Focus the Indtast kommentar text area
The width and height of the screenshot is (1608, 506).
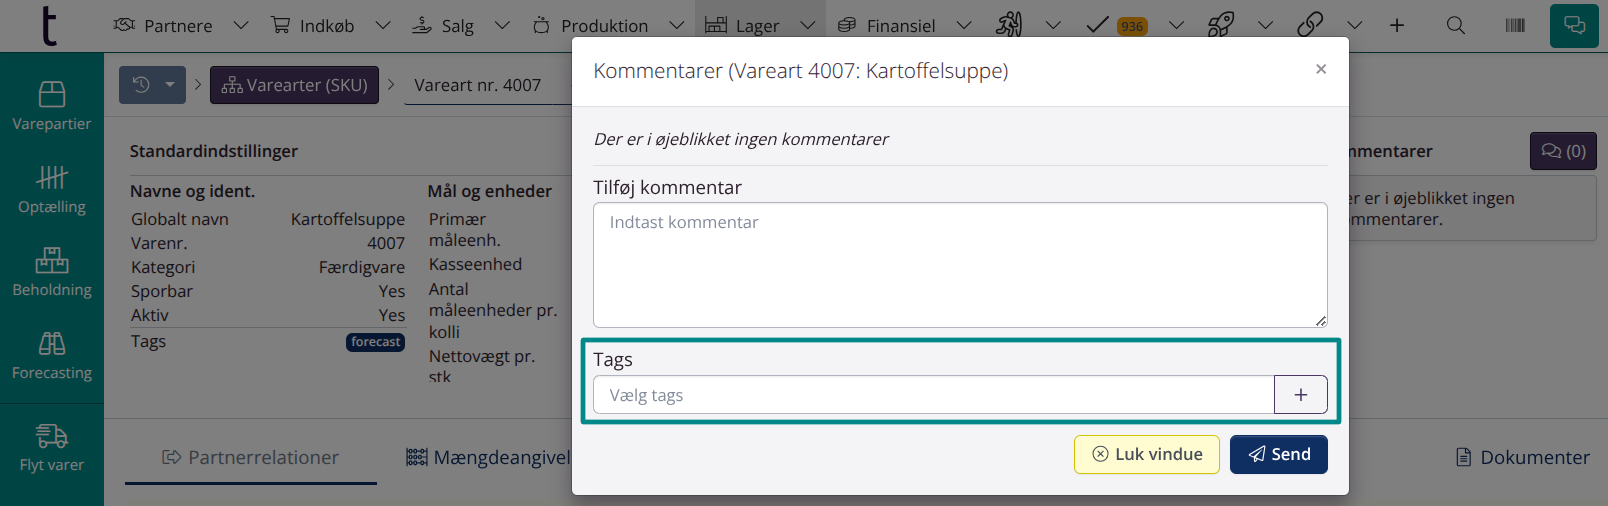[960, 265]
